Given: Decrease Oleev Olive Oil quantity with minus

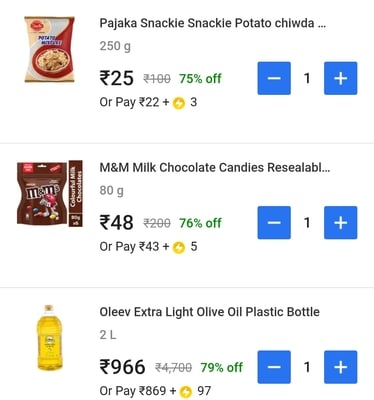Looking at the screenshot, I should [274, 367].
